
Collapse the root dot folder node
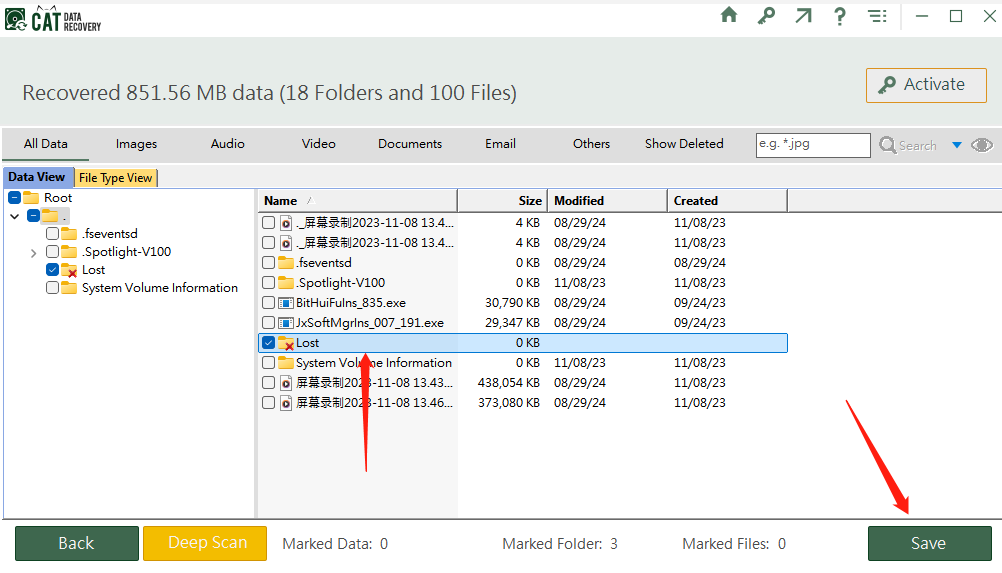tap(14, 216)
